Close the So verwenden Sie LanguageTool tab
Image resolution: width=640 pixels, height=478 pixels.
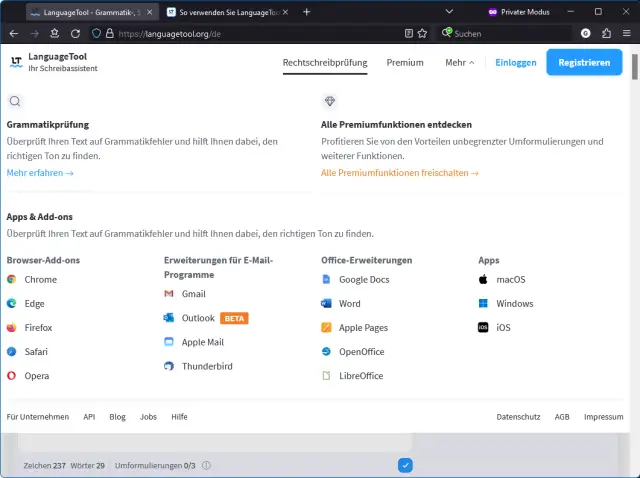click(x=285, y=12)
